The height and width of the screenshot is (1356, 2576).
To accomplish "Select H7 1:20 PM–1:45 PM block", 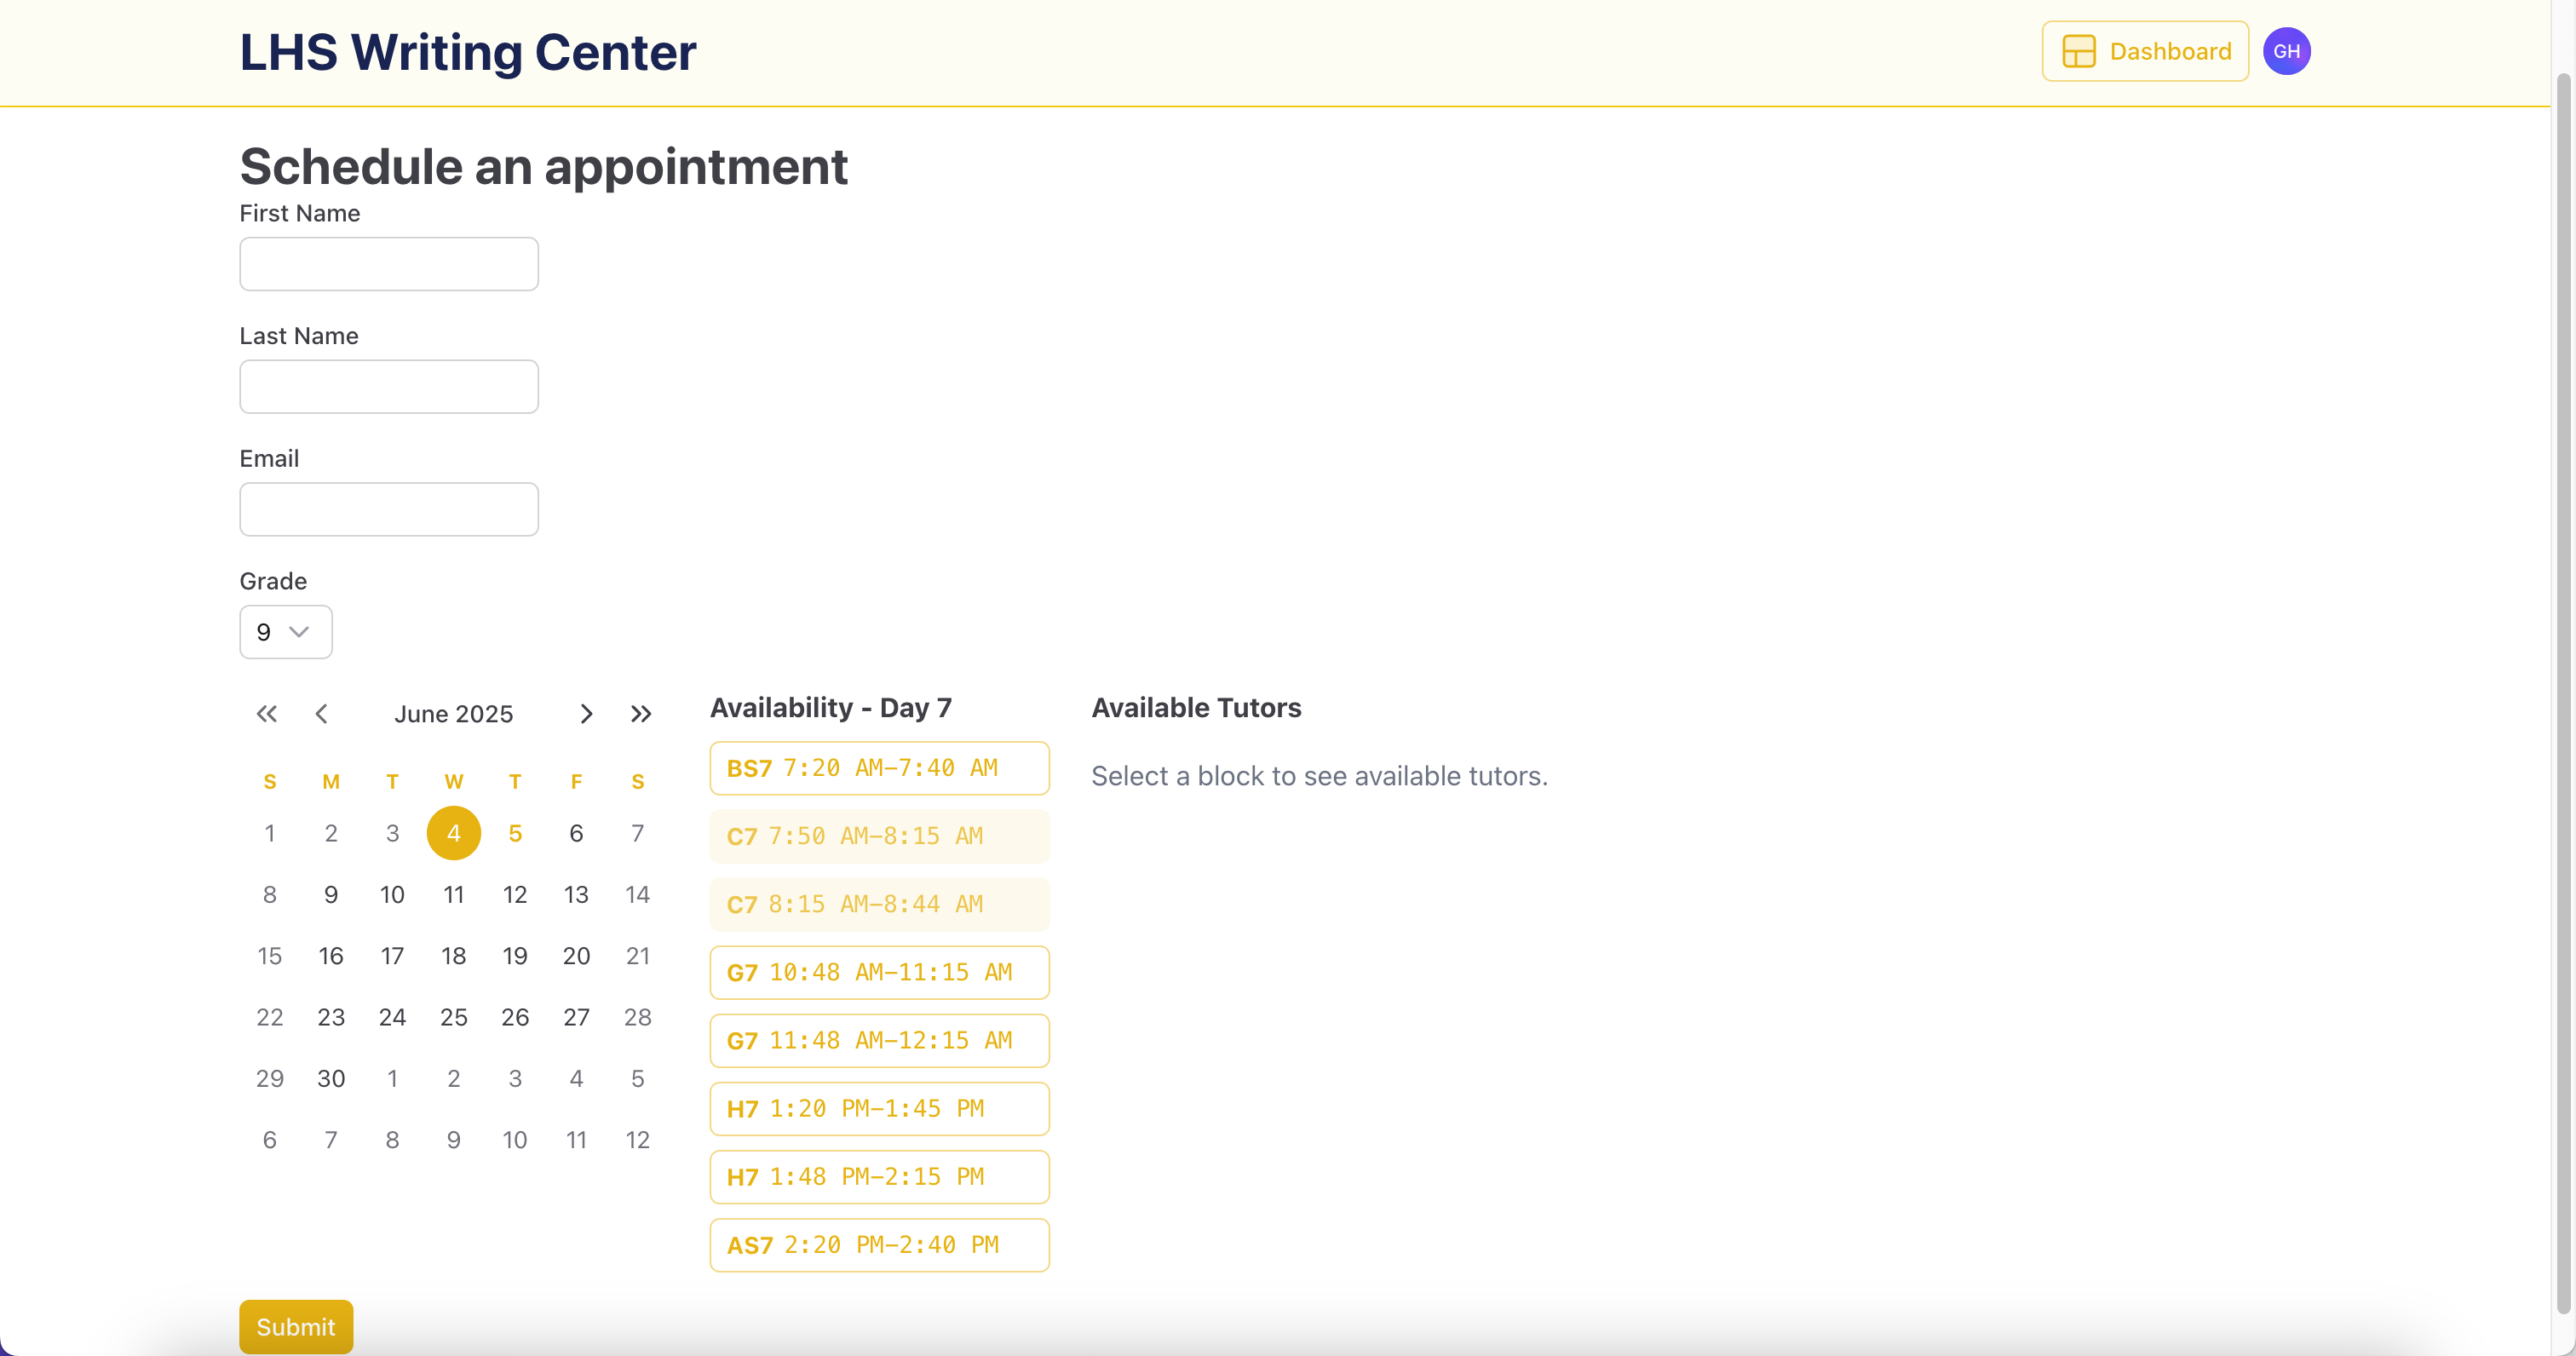I will [x=879, y=1109].
